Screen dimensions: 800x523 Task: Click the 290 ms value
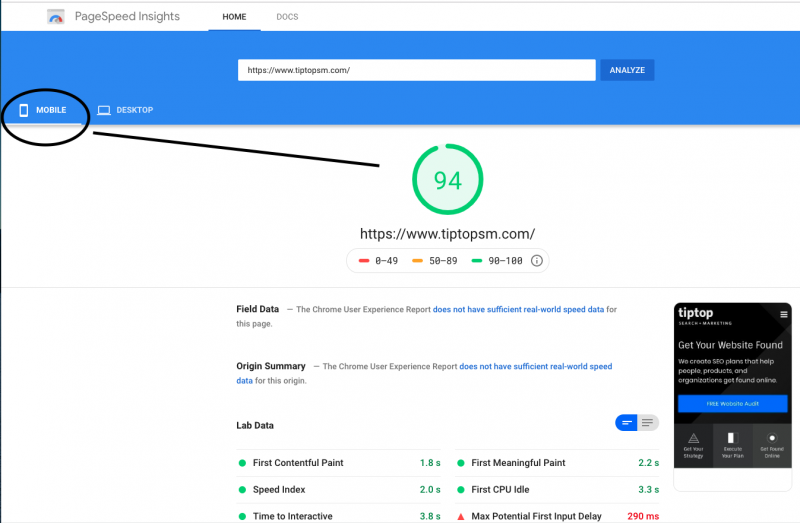643,516
